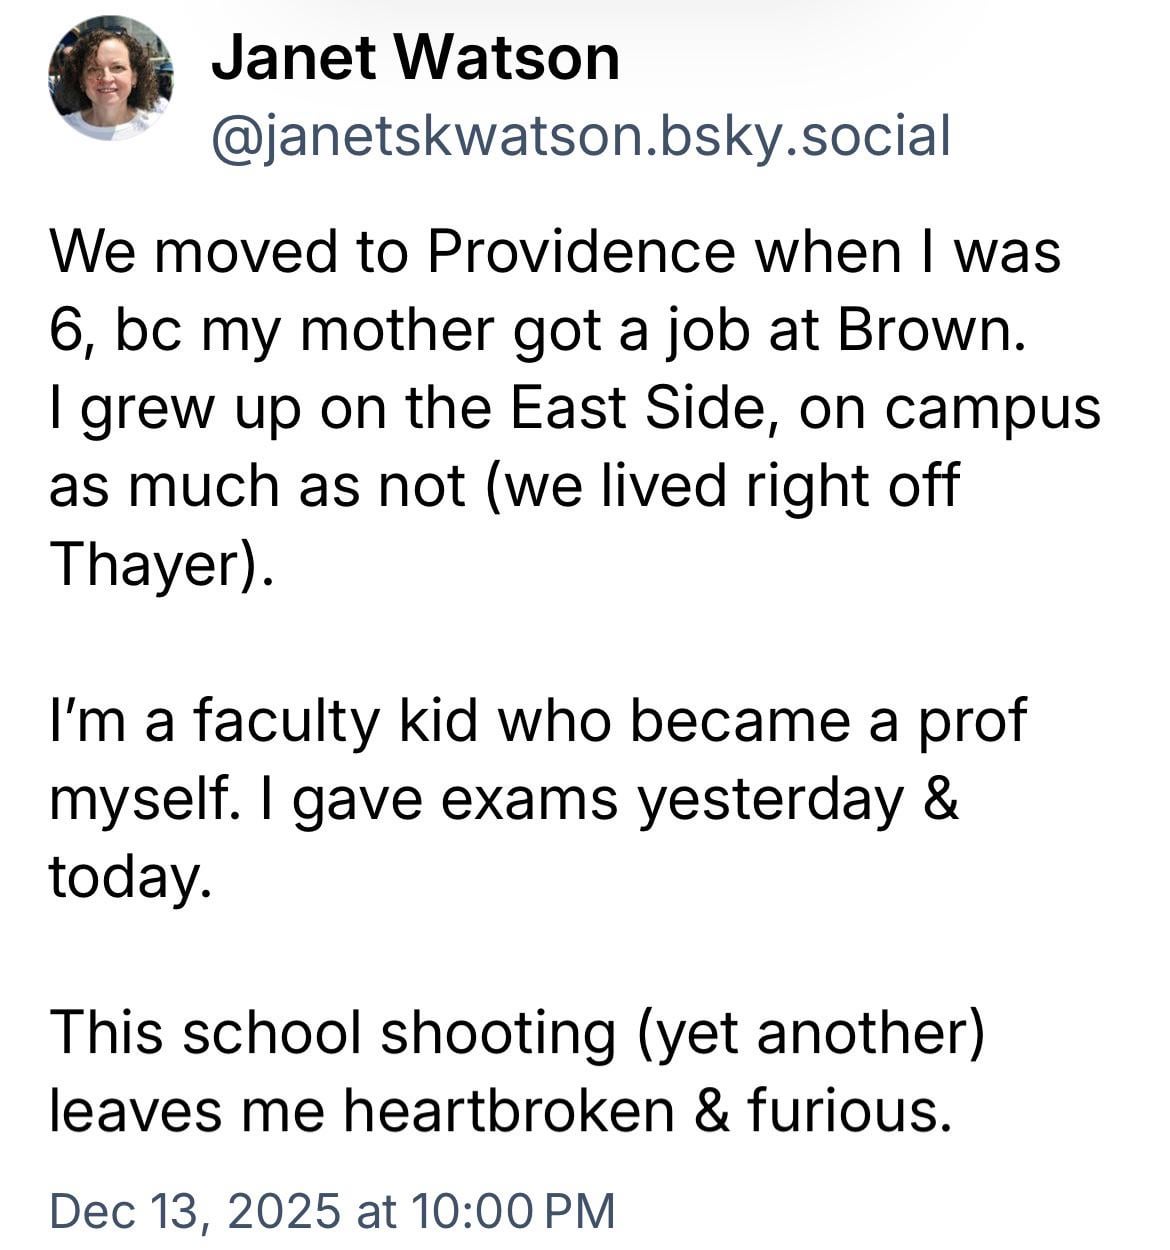Open the Janet Watson display name
This screenshot has height=1250, width=1170.
pos(415,57)
